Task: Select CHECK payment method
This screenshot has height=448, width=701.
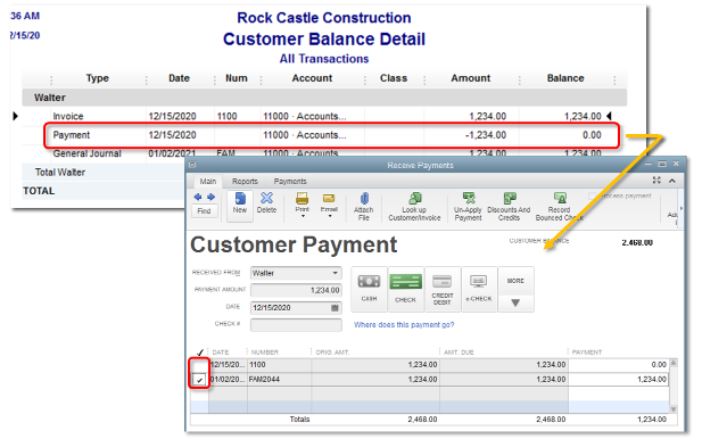Action: tap(405, 289)
